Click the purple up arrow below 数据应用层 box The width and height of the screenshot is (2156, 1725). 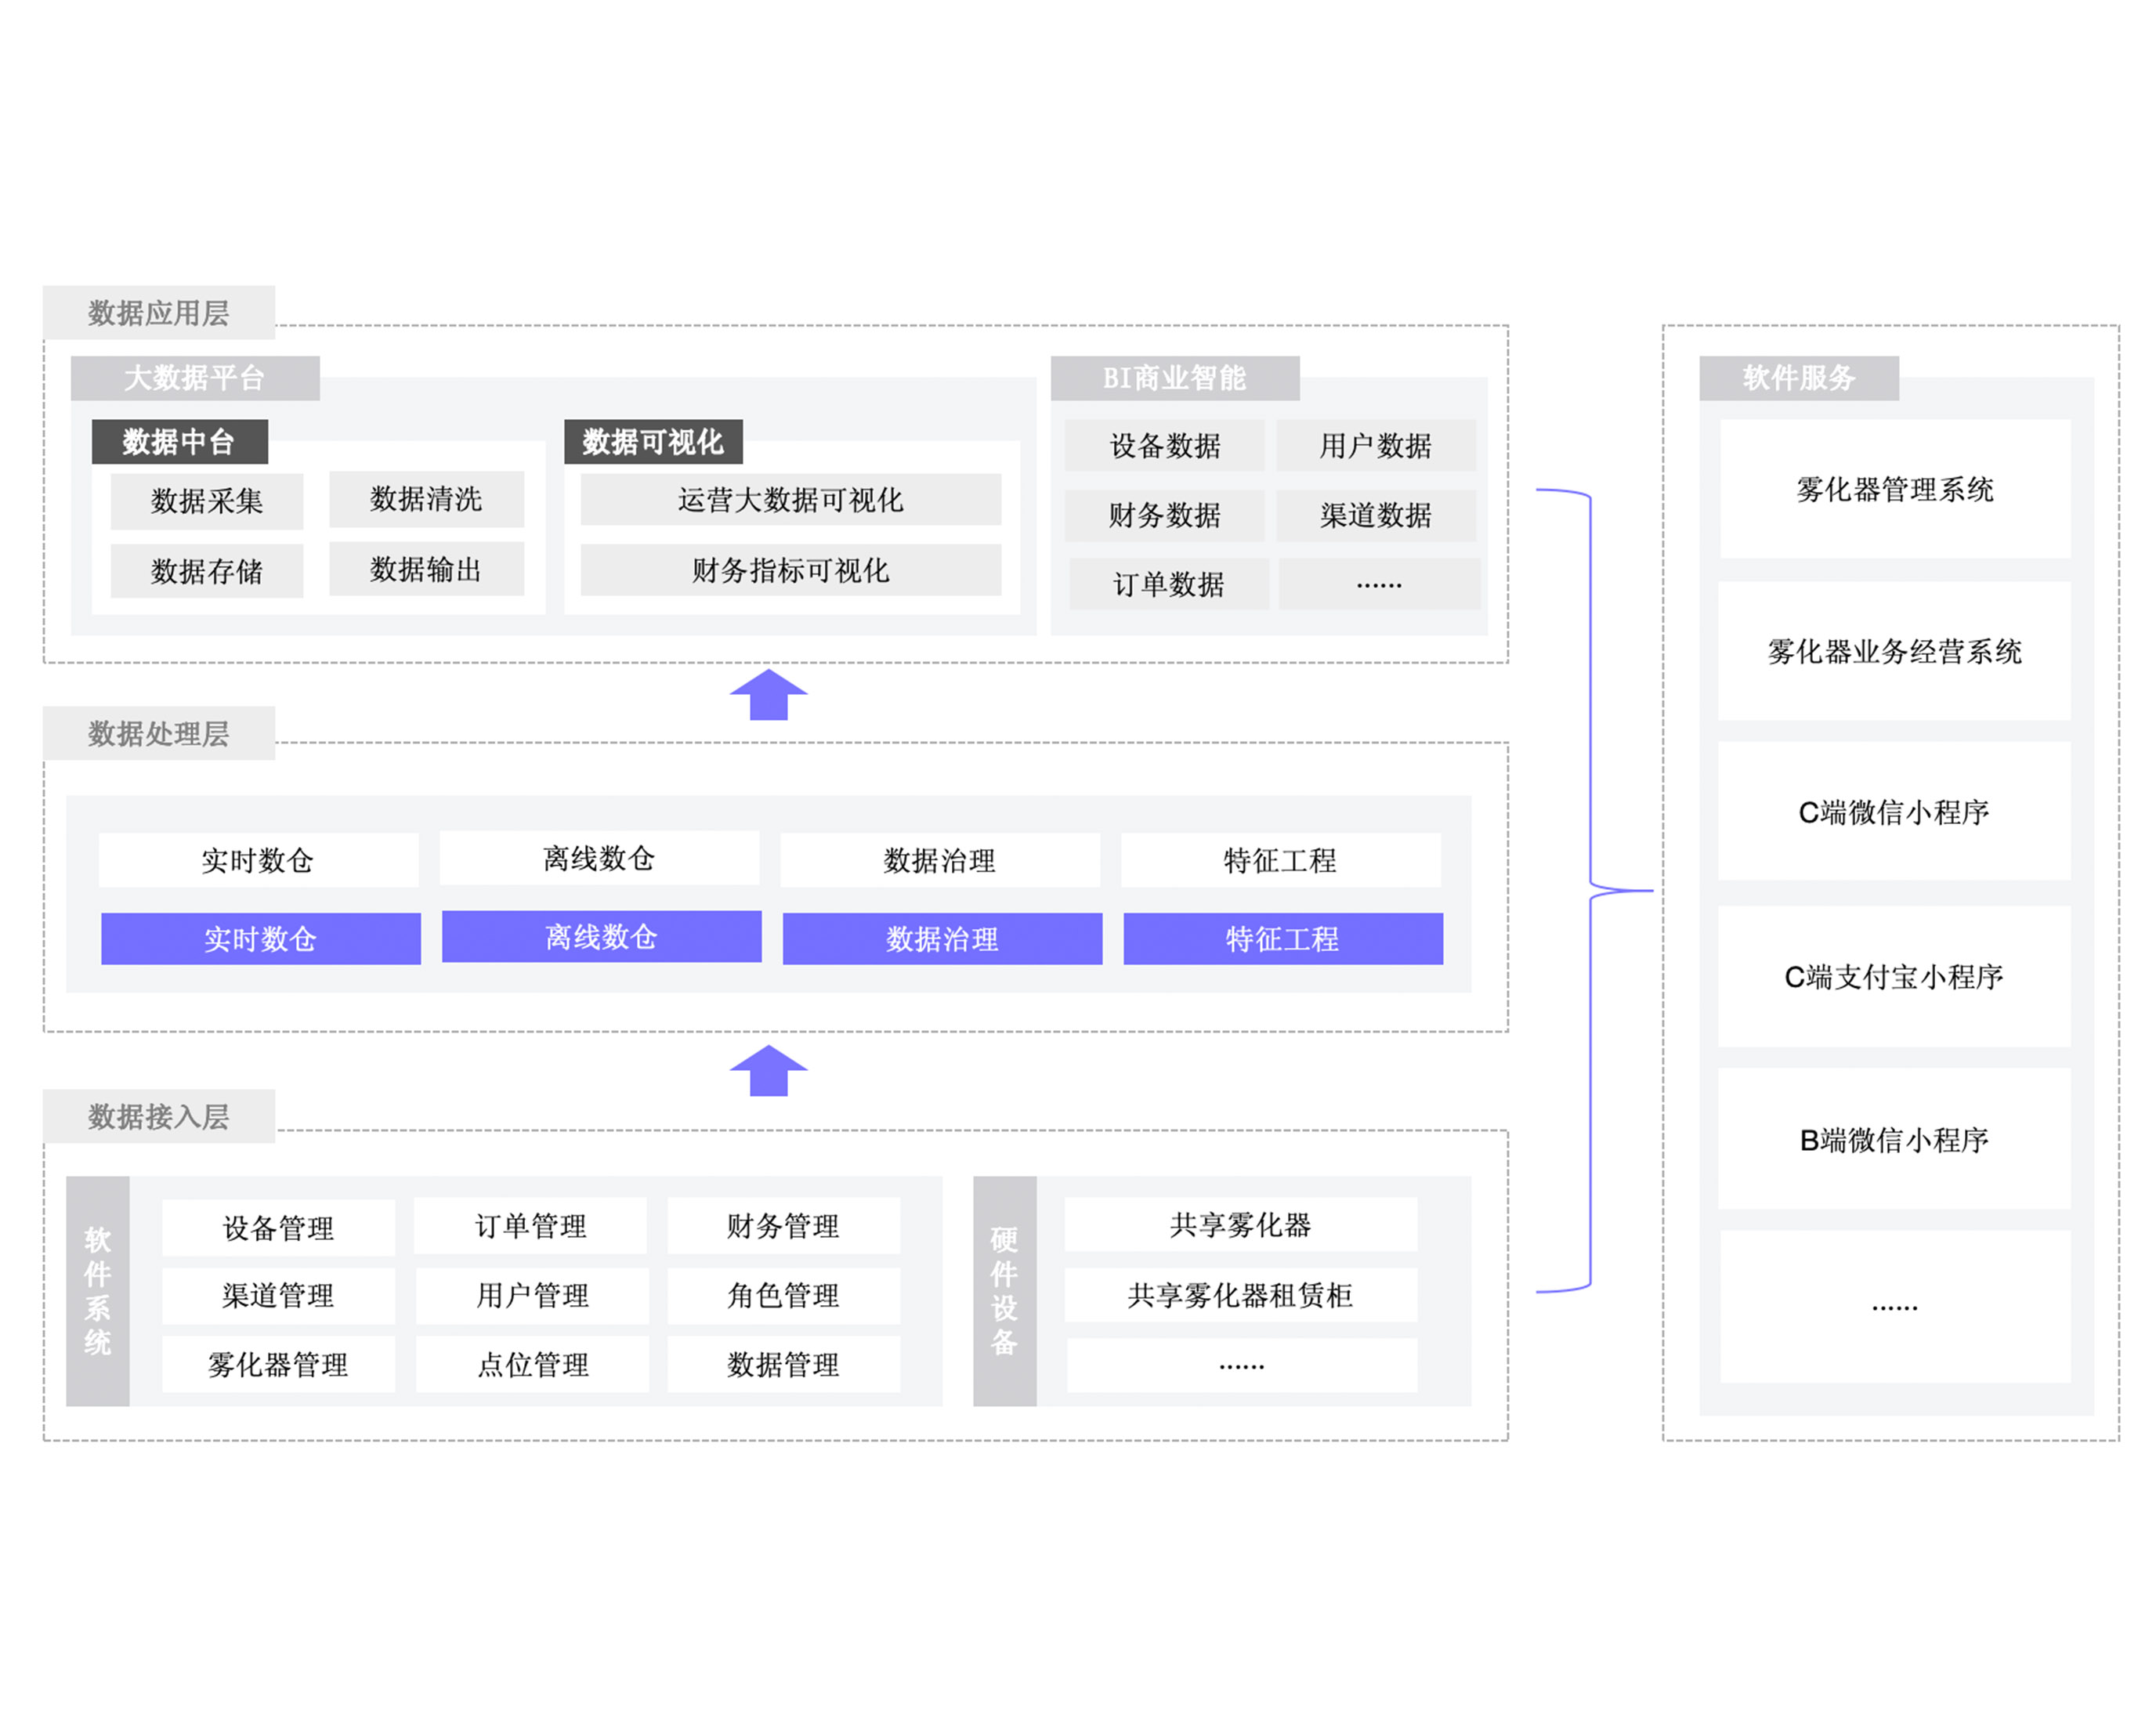[768, 694]
